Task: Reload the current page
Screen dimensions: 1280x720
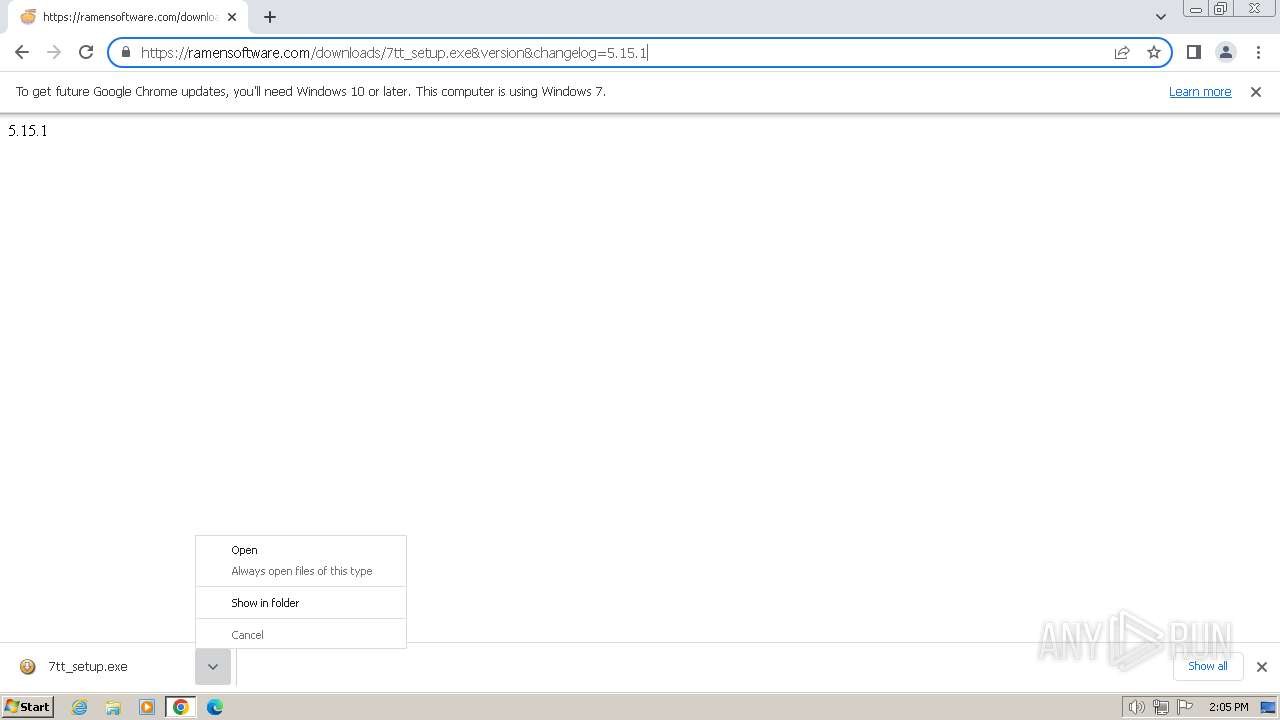Action: pyautogui.click(x=86, y=52)
